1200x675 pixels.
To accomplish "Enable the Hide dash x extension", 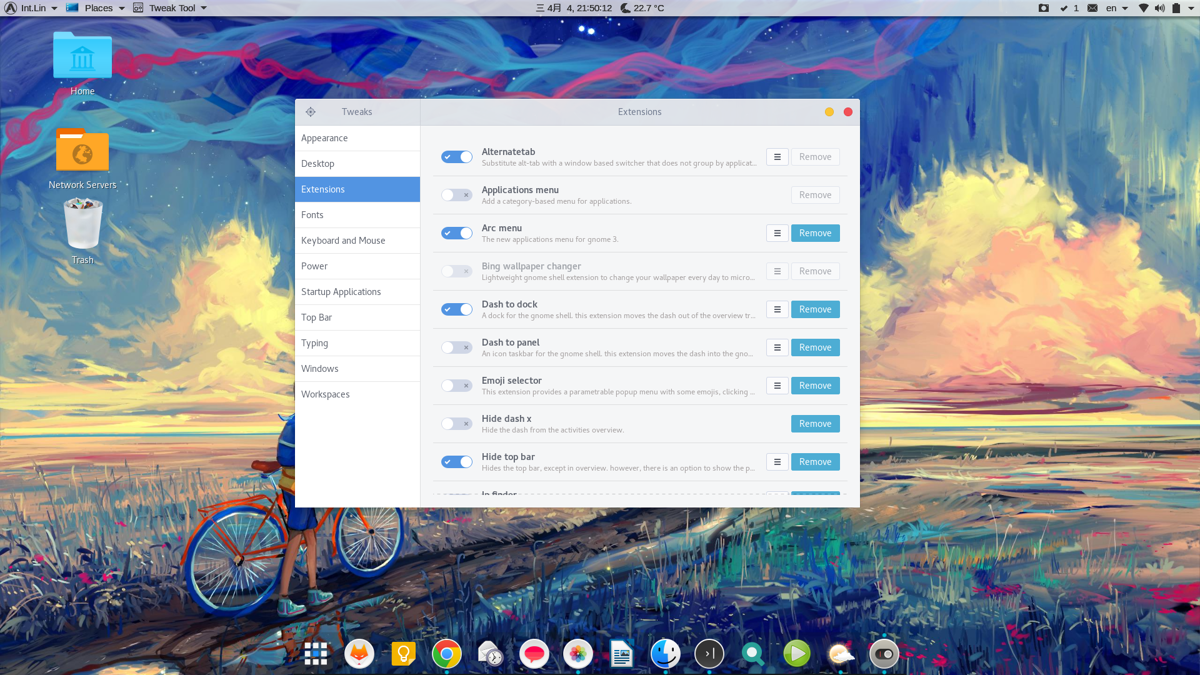I will click(x=457, y=423).
